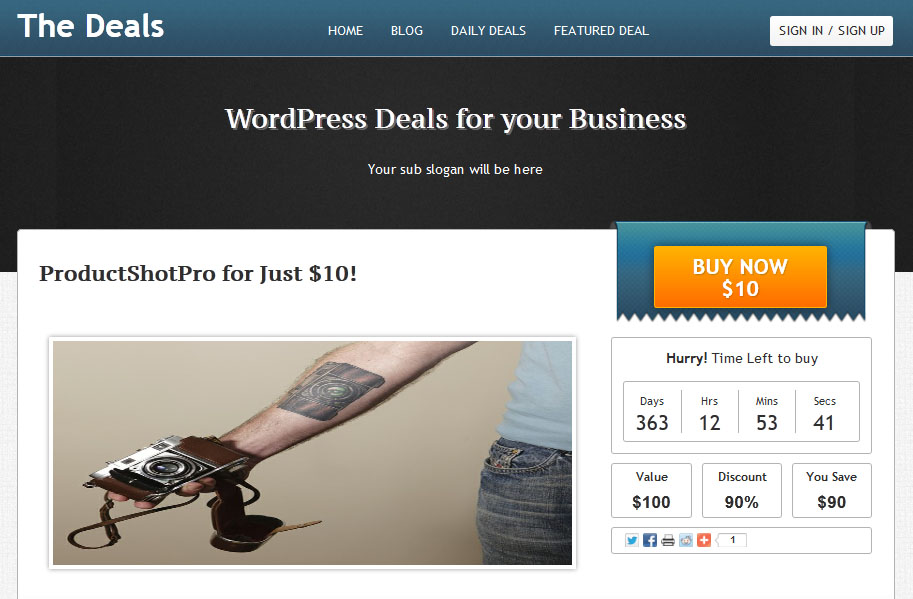Open the Daily Deals menu
The image size is (913, 599).
pyautogui.click(x=488, y=31)
